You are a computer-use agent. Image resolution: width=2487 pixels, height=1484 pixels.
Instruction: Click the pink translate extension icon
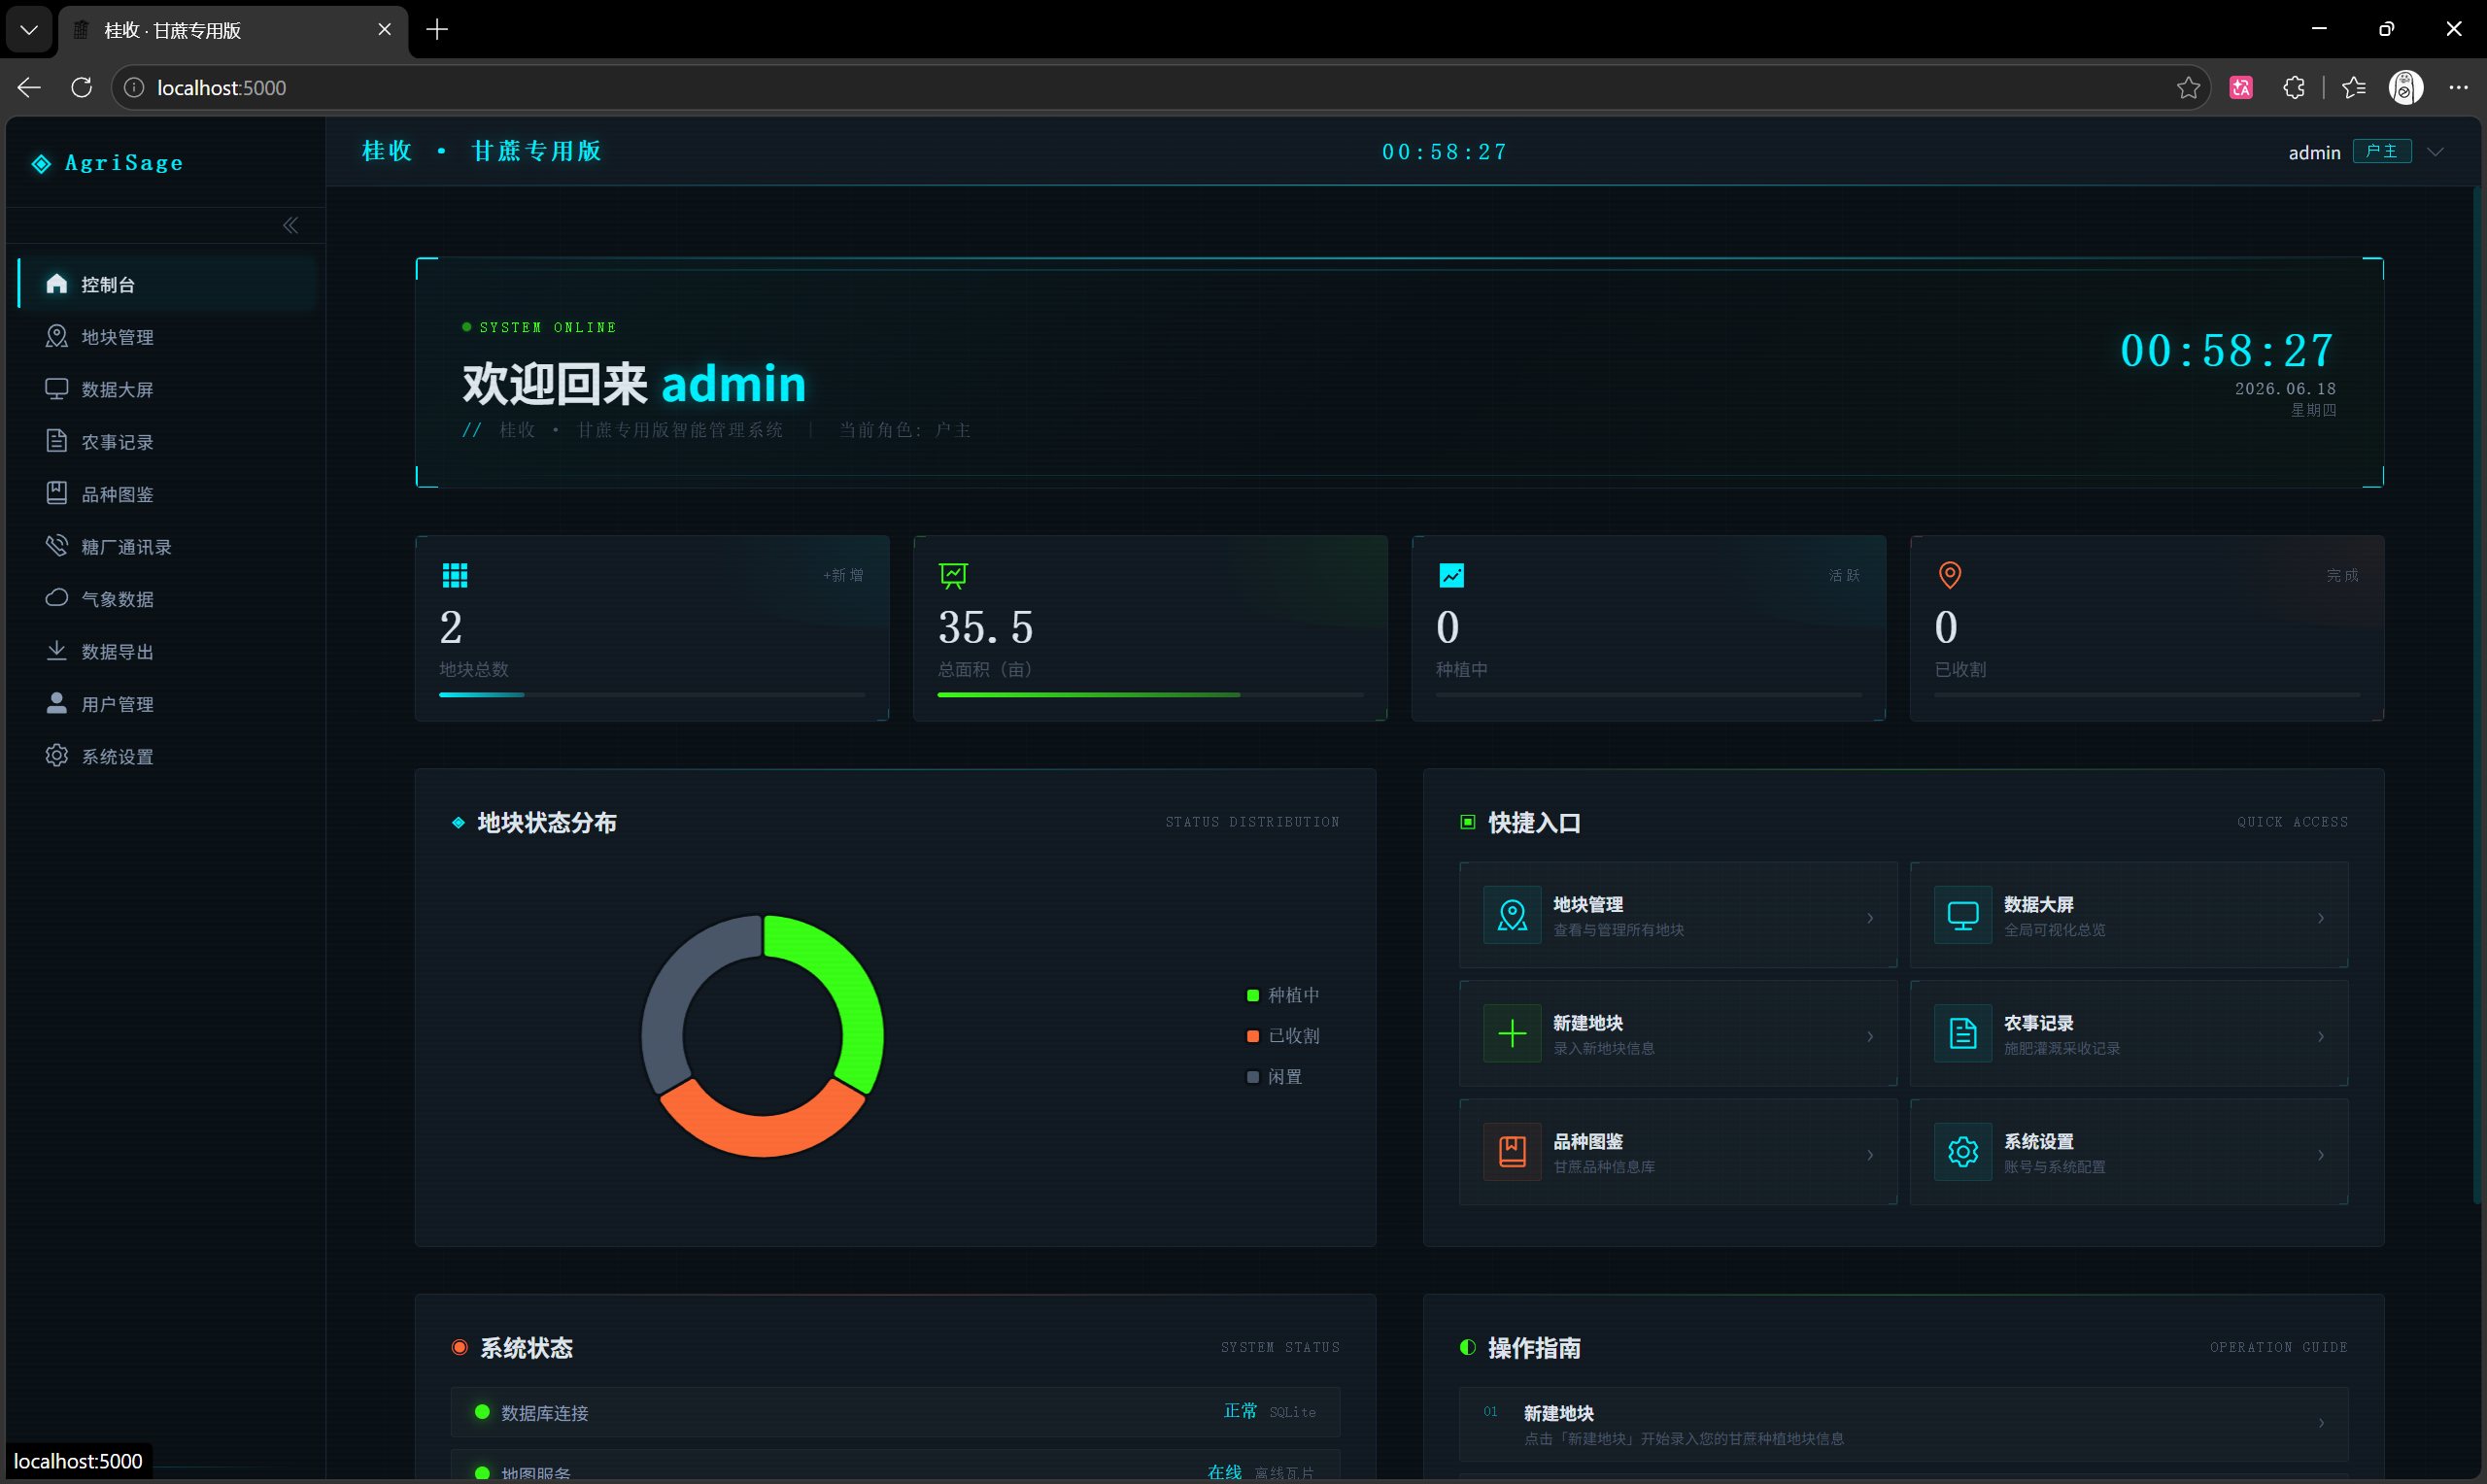pos(2241,88)
